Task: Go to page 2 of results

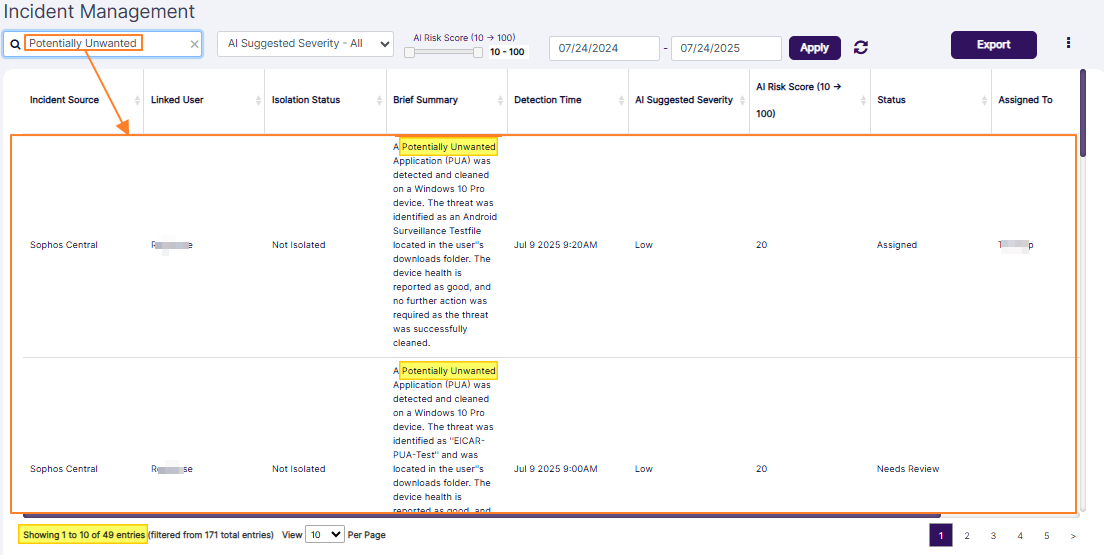Action: point(967,536)
